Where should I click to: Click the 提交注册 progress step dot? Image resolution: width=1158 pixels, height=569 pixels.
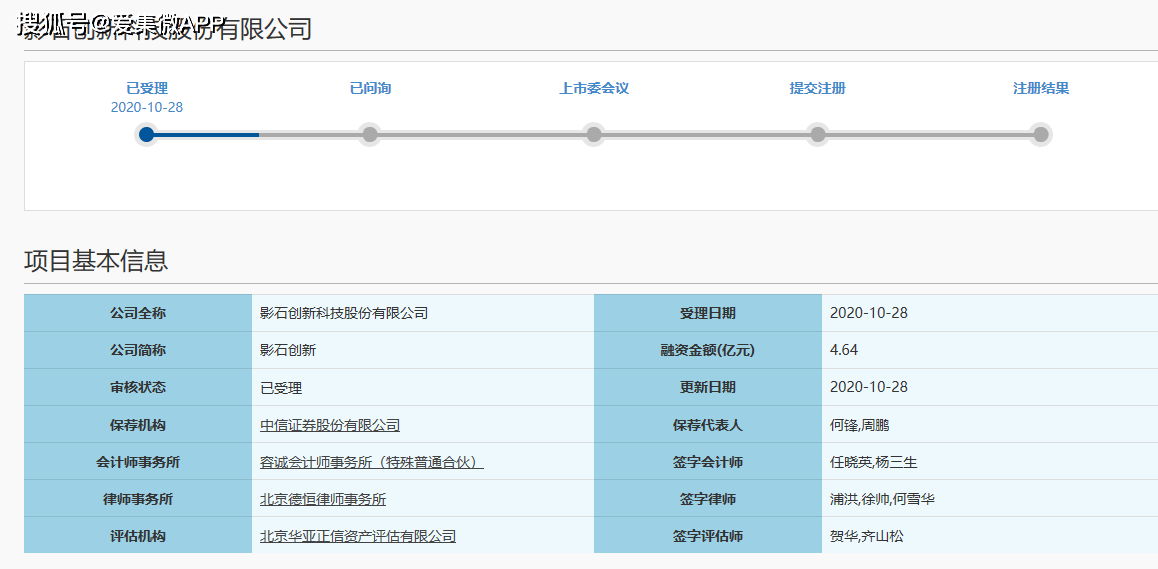[x=818, y=134]
